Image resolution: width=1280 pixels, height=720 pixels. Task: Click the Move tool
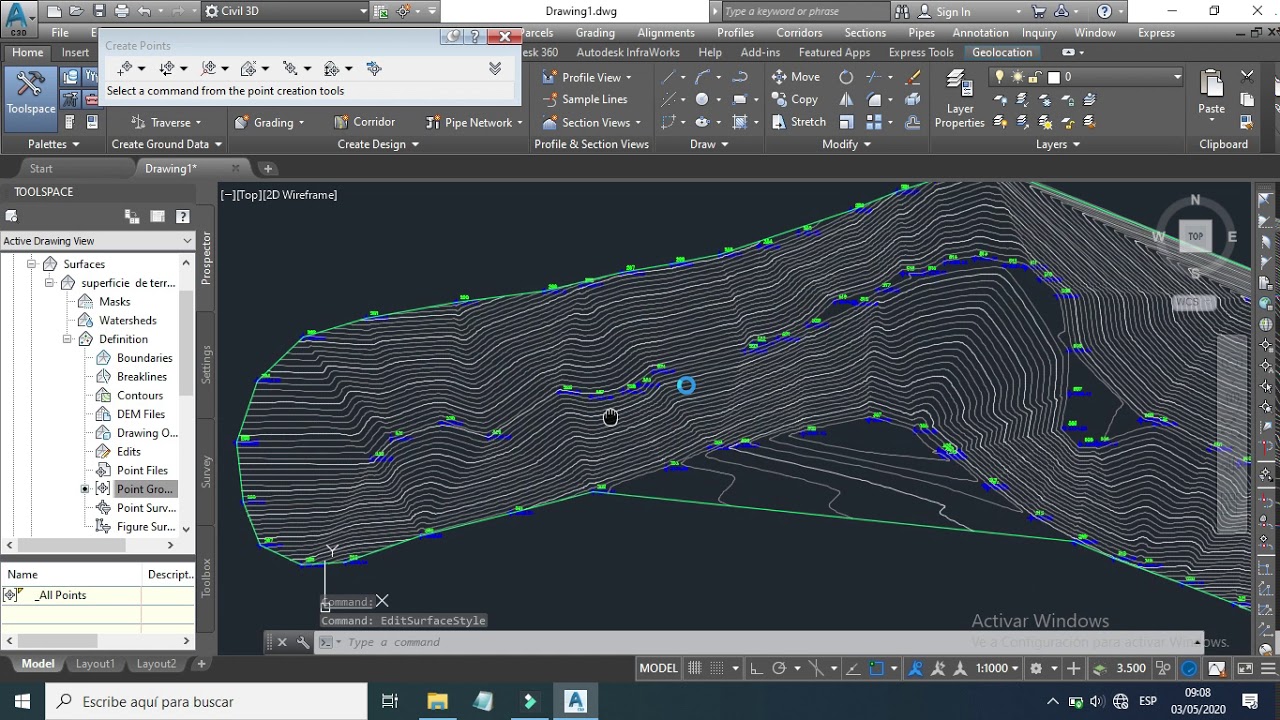coord(796,77)
